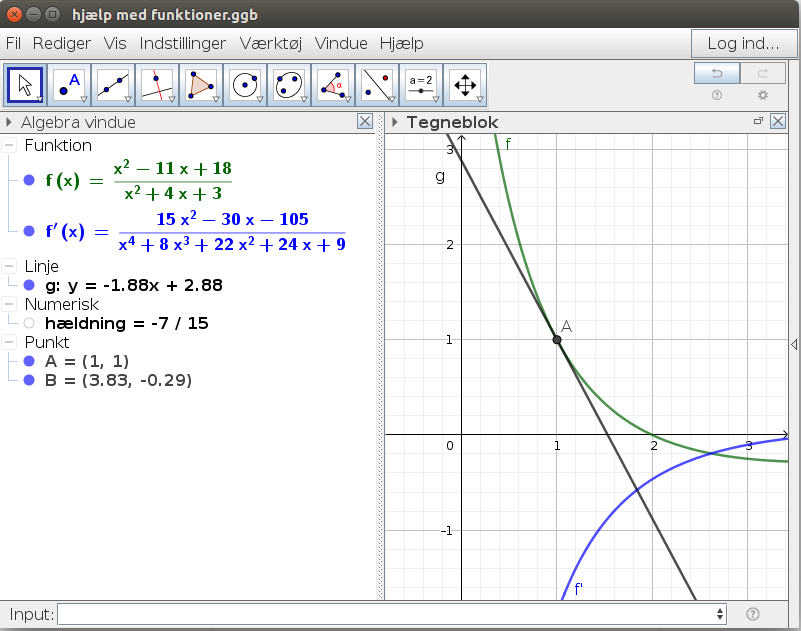801x631 pixels.
Task: Select the New Point tool
Action: 69,85
